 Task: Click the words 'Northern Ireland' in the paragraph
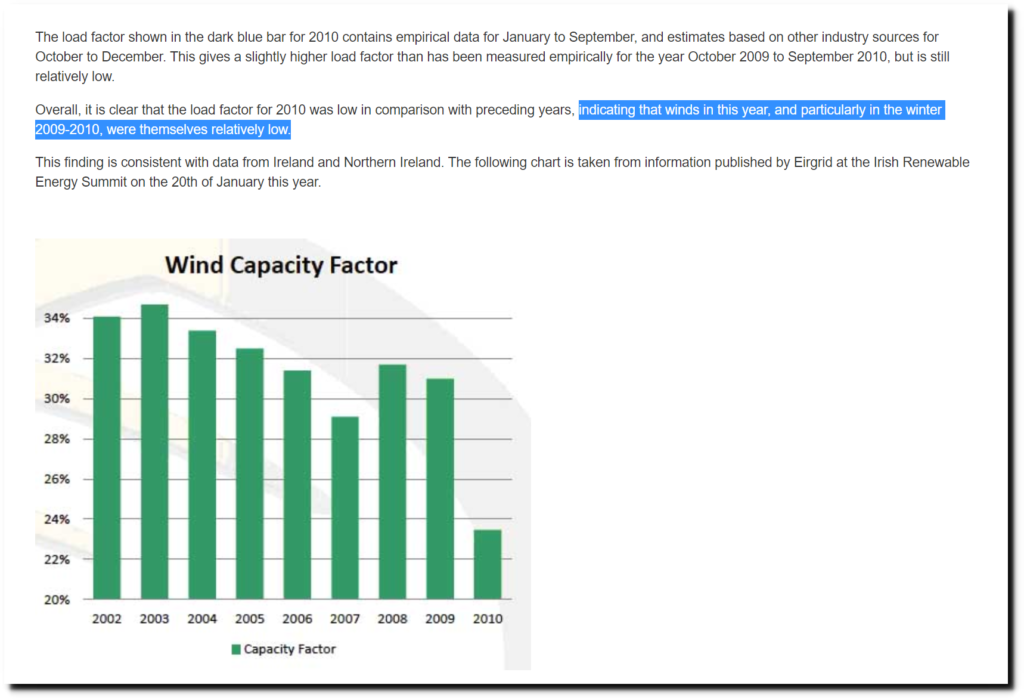pos(392,163)
